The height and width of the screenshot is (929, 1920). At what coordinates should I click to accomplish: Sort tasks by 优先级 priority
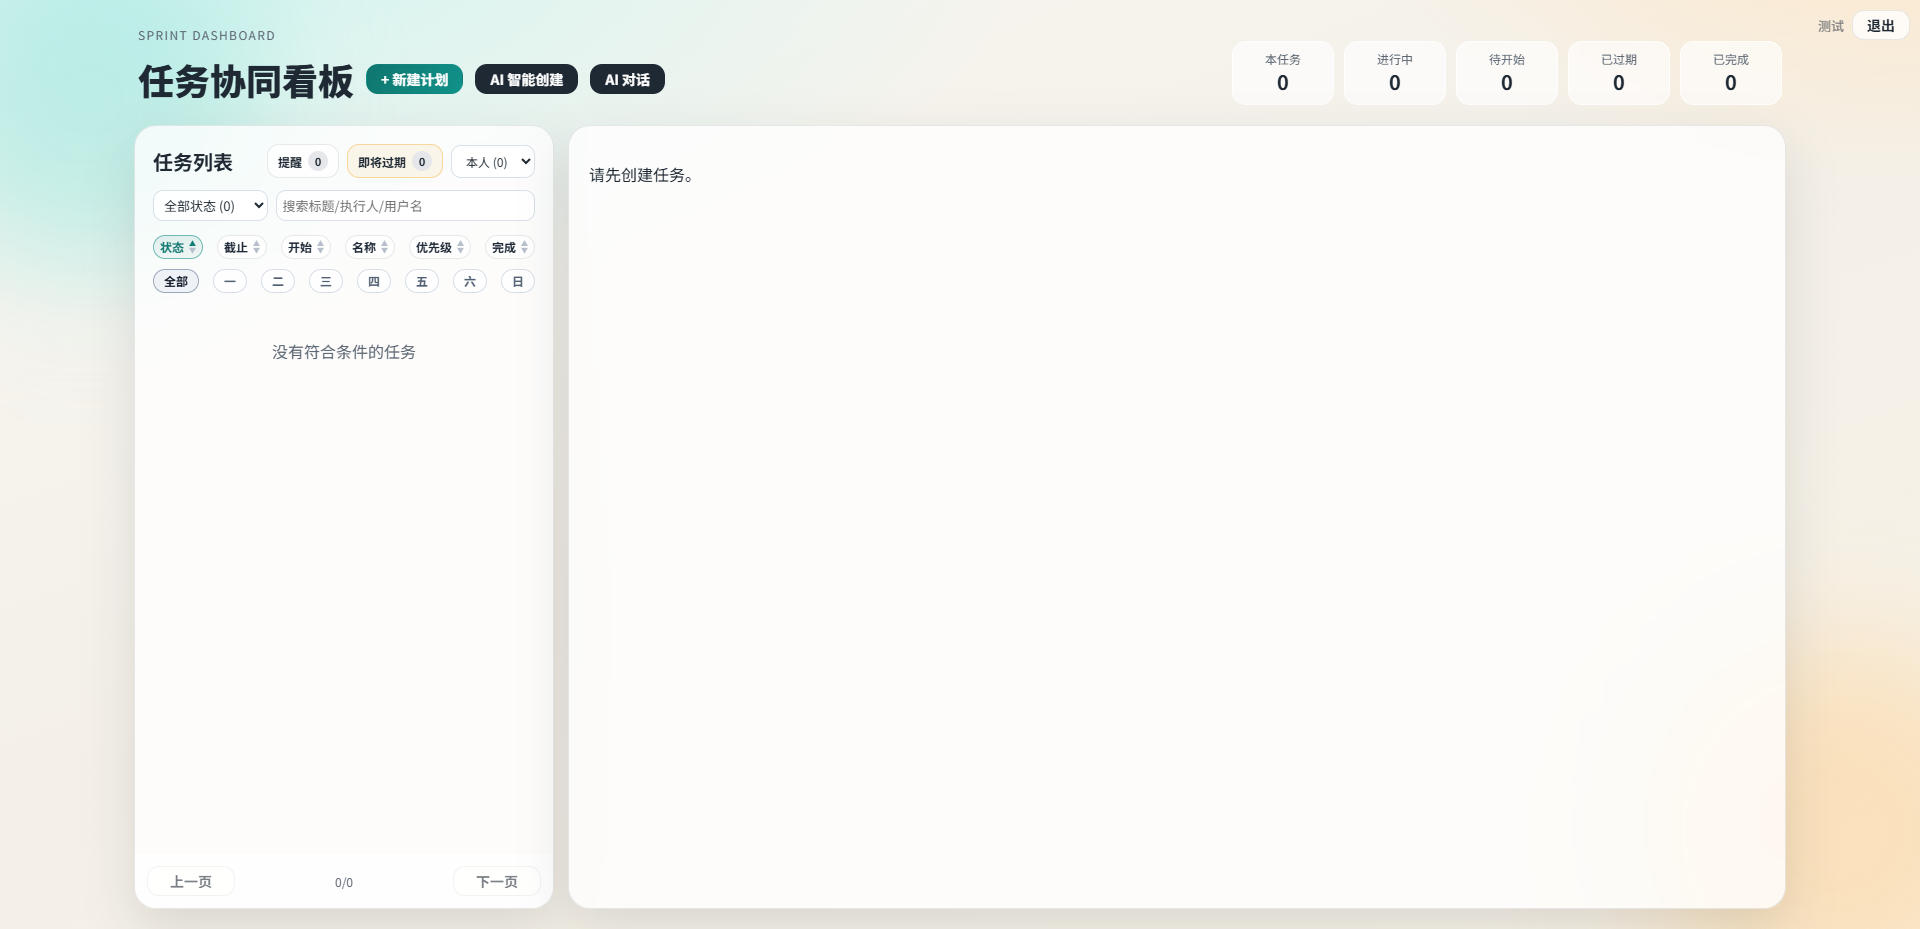pos(439,247)
